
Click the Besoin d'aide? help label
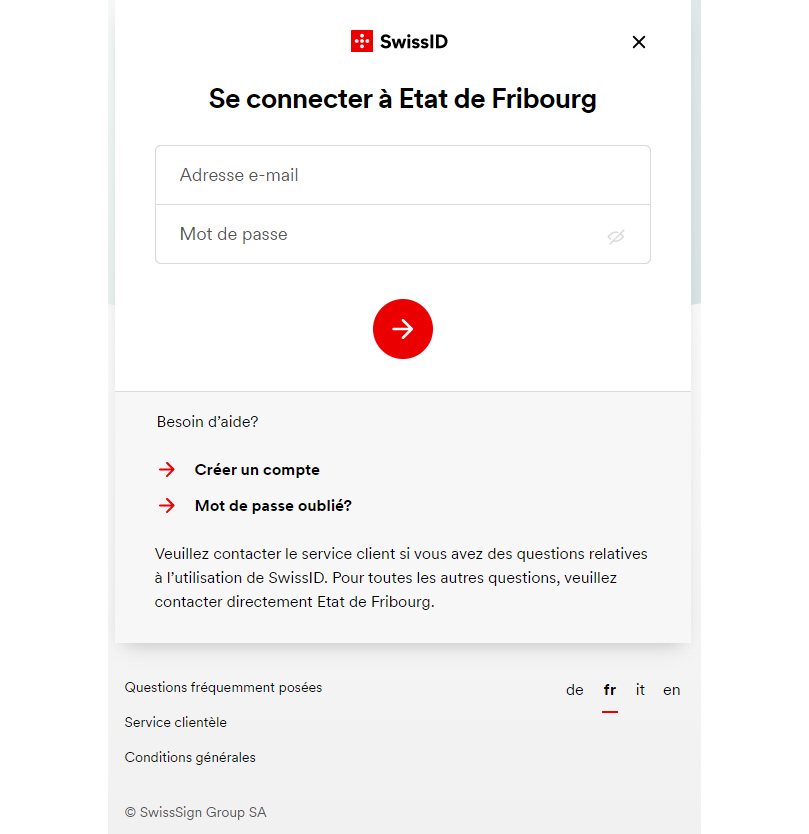coord(207,422)
